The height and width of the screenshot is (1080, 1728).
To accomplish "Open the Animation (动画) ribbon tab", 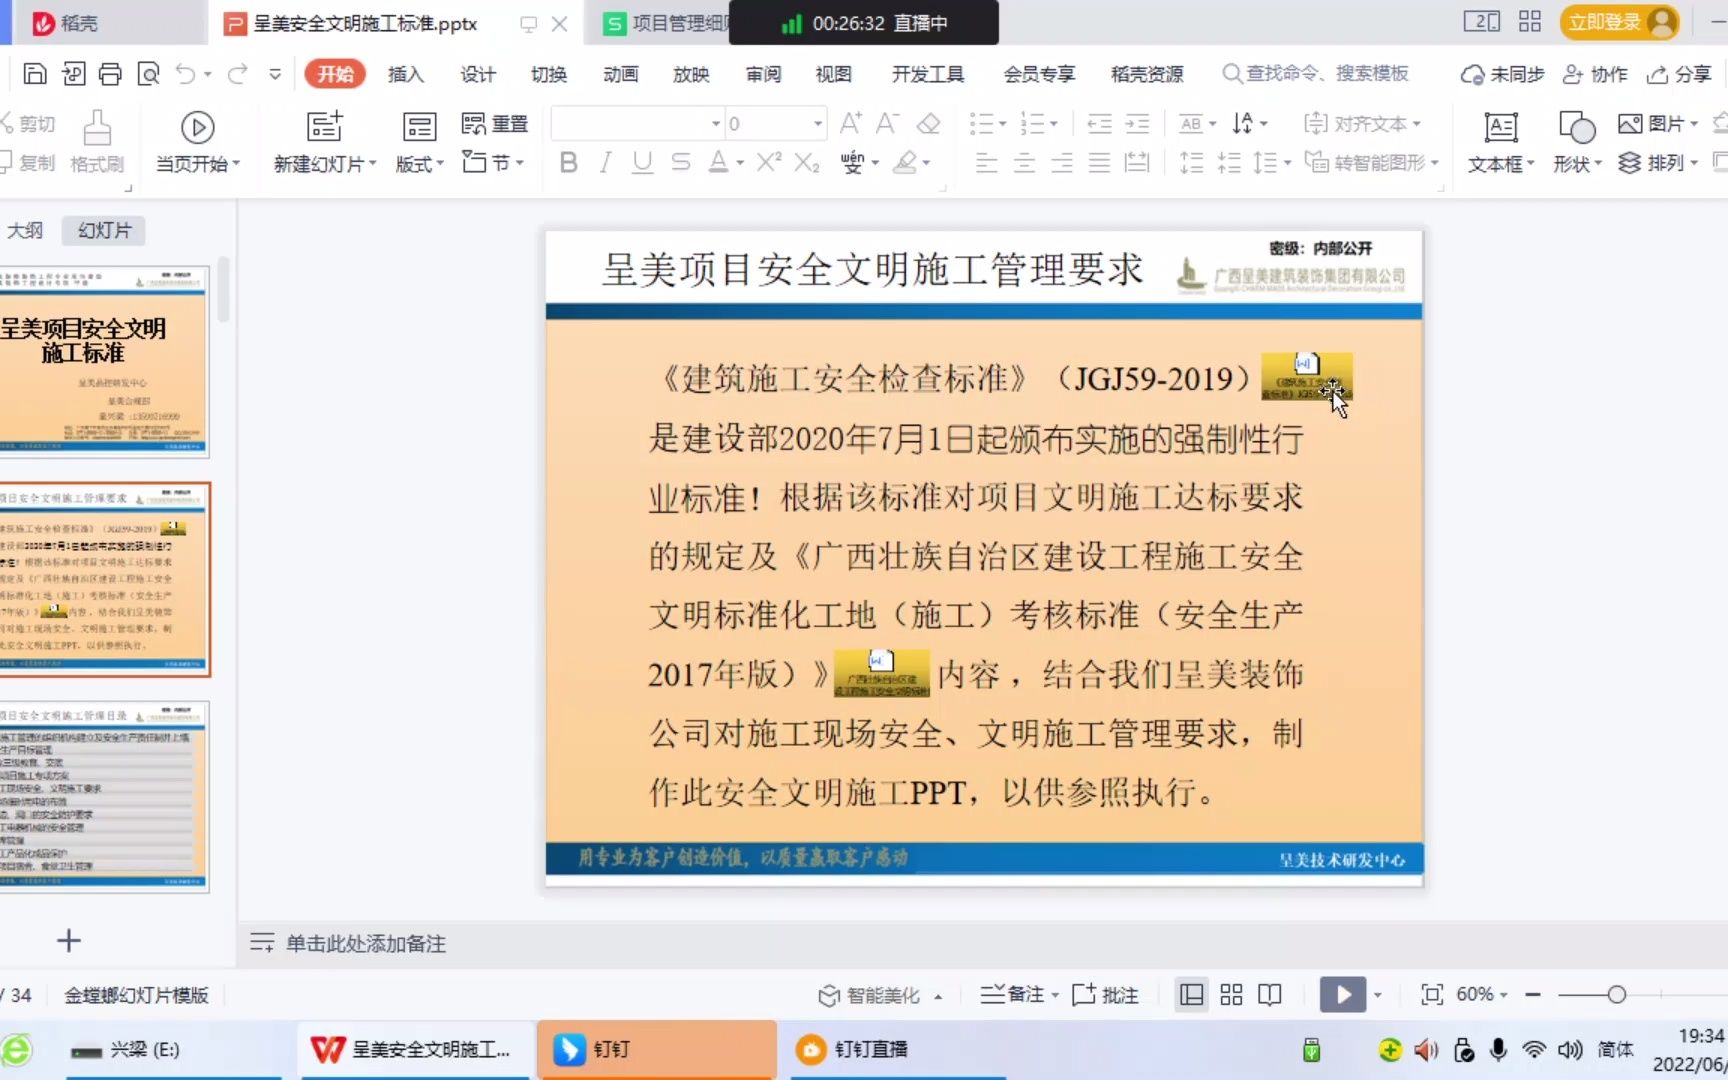I will 620,74.
